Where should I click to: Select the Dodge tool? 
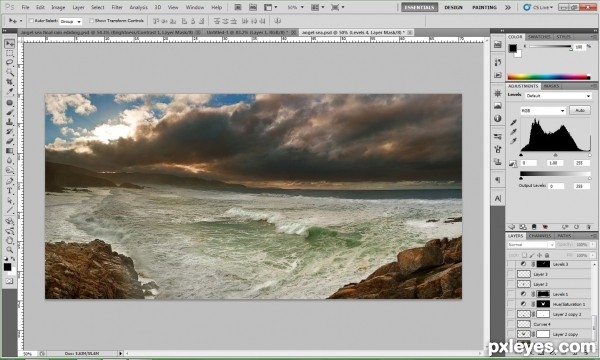click(x=10, y=170)
